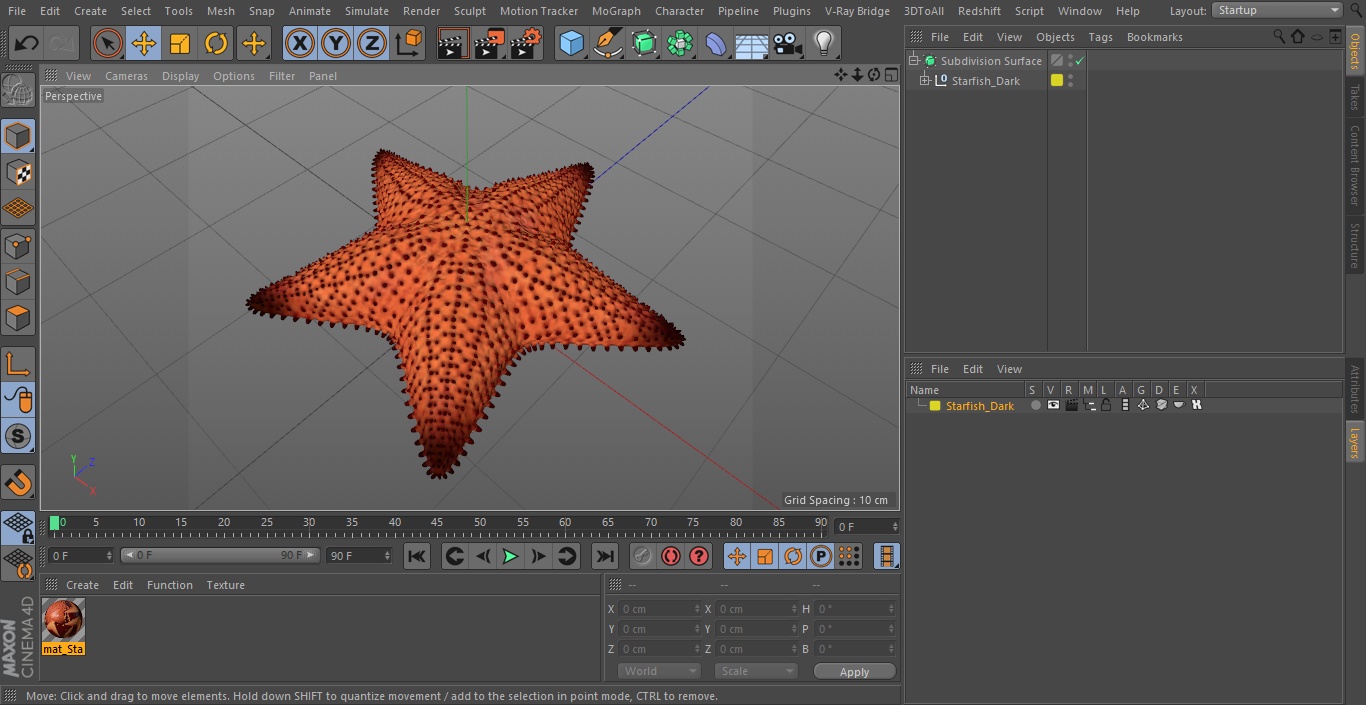Click the timeline preview range slider
The width and height of the screenshot is (1366, 705).
220,555
